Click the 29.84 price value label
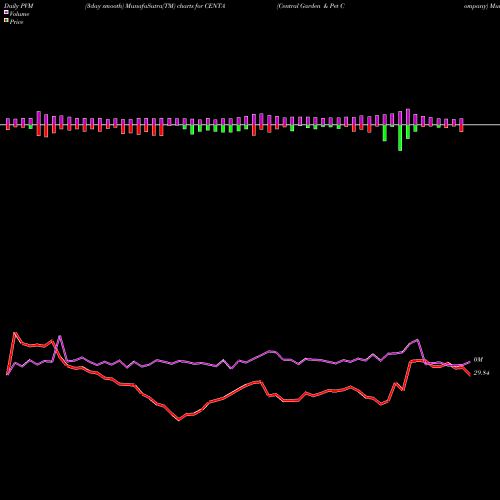The width and height of the screenshot is (500, 500). [481, 373]
